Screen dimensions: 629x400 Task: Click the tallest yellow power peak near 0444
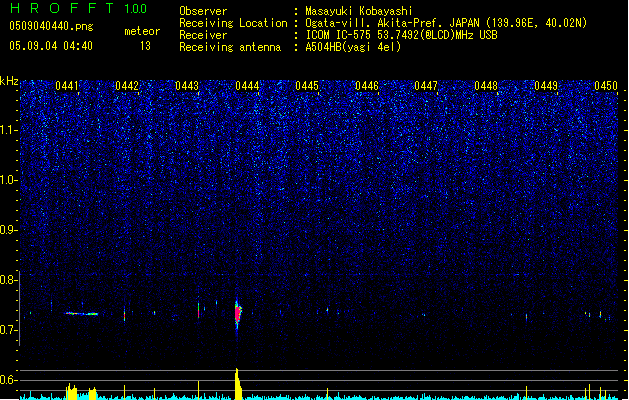(x=237, y=384)
